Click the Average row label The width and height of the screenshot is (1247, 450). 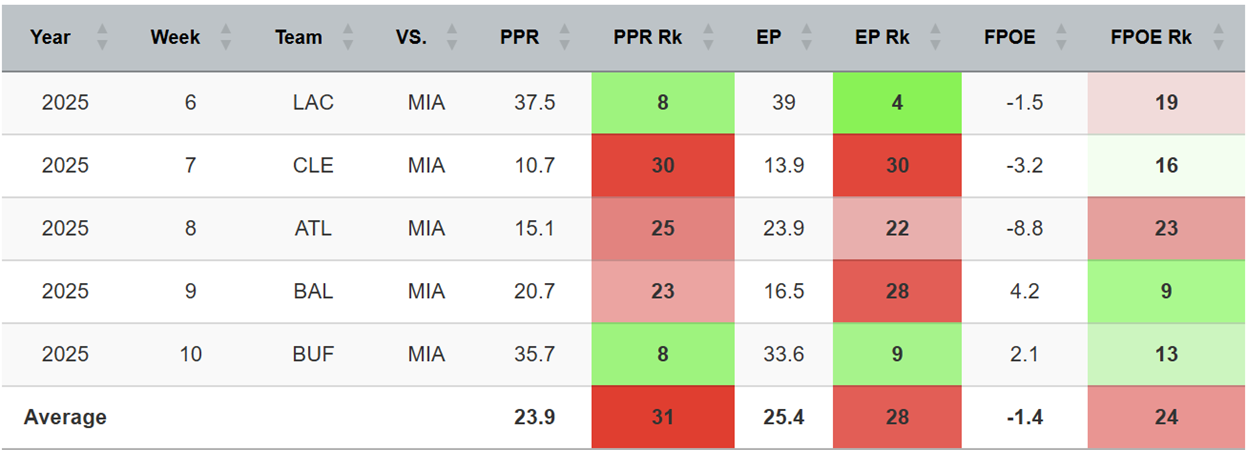[65, 417]
